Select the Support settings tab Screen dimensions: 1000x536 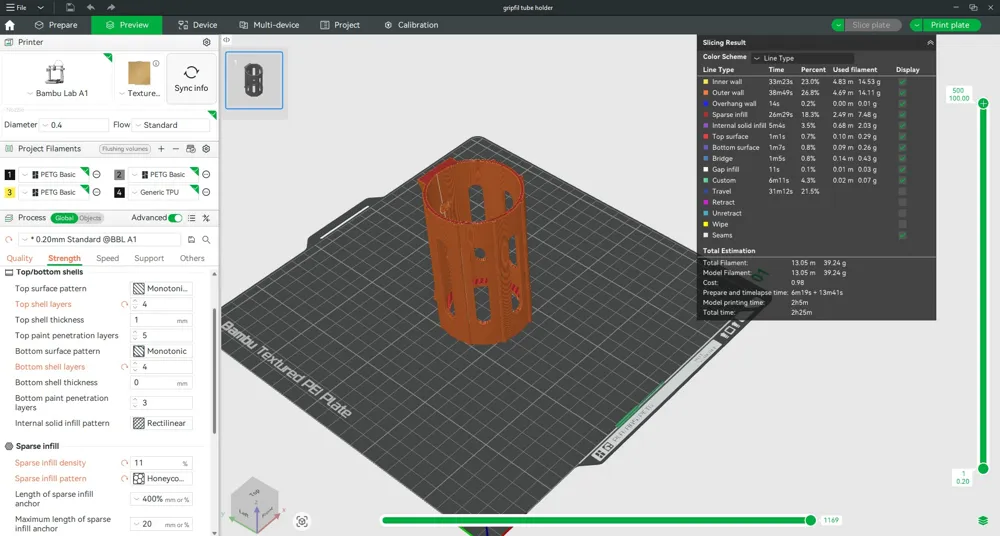(x=149, y=258)
